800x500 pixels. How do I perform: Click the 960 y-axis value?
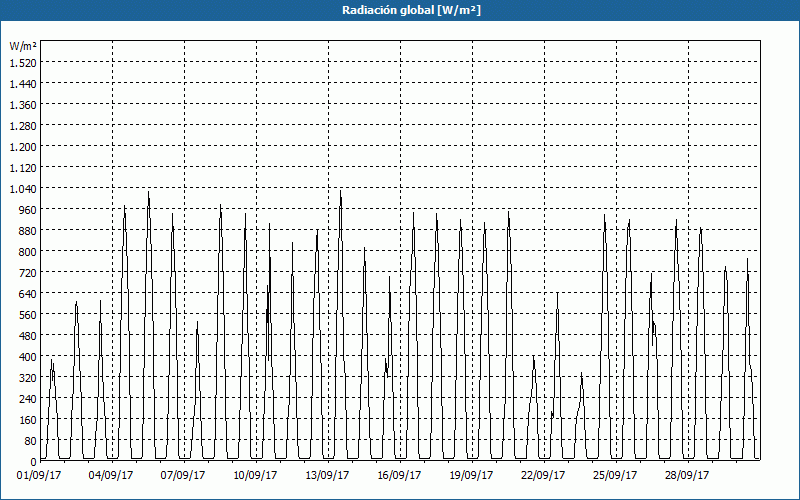[x=28, y=210]
